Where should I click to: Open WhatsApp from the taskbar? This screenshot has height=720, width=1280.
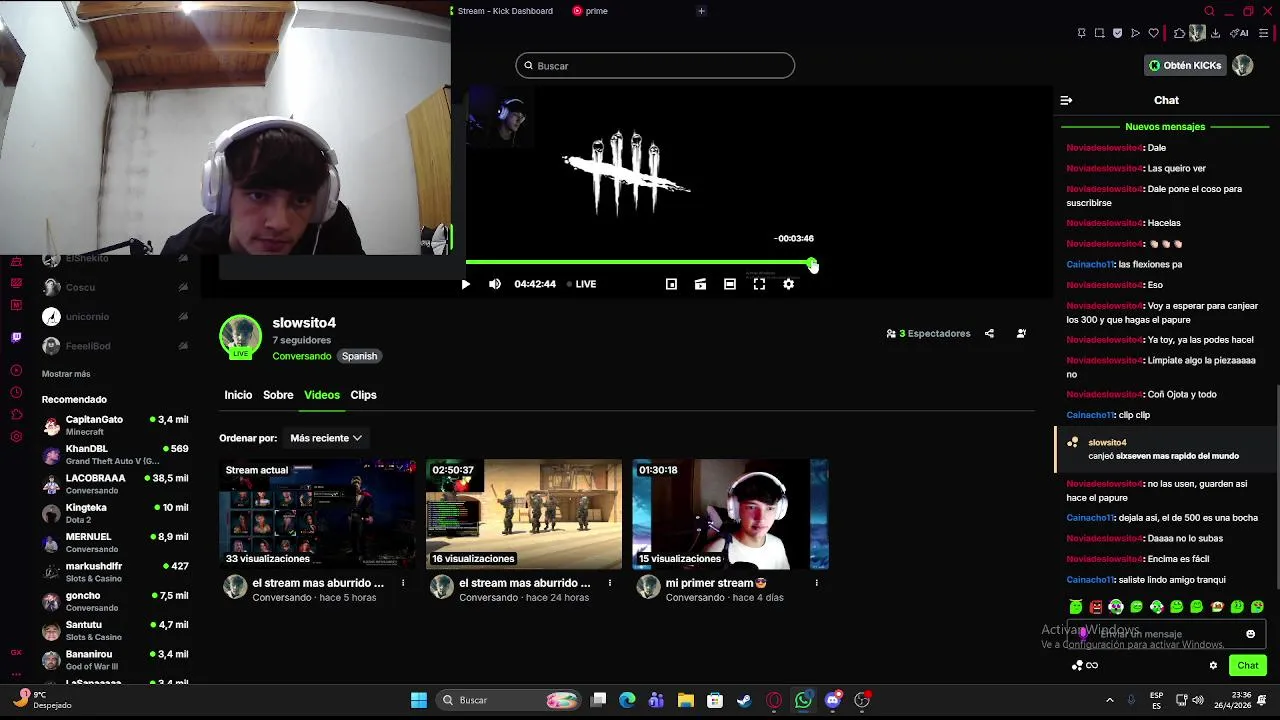(803, 700)
